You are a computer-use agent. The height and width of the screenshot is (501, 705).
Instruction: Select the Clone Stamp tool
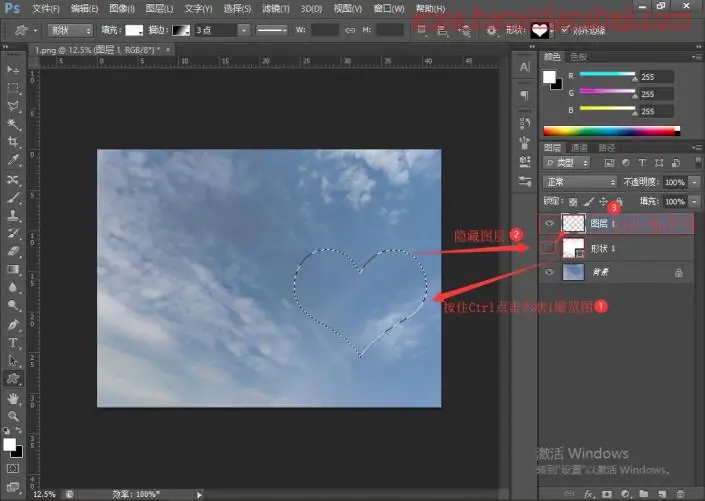[x=13, y=215]
